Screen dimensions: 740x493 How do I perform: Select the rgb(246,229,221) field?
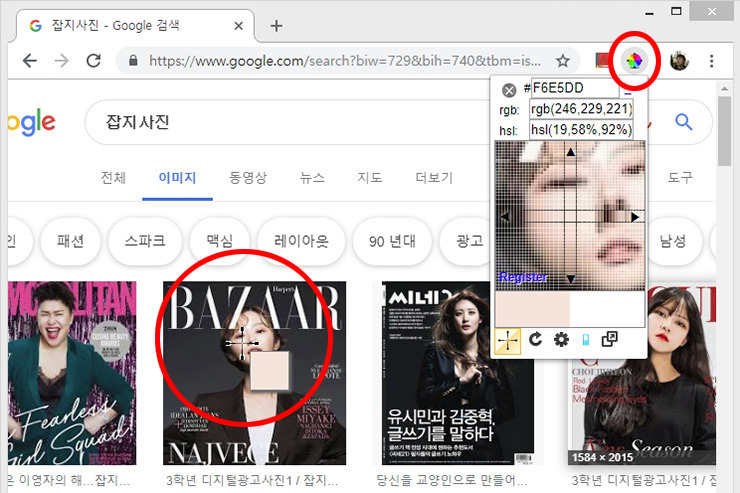click(581, 109)
